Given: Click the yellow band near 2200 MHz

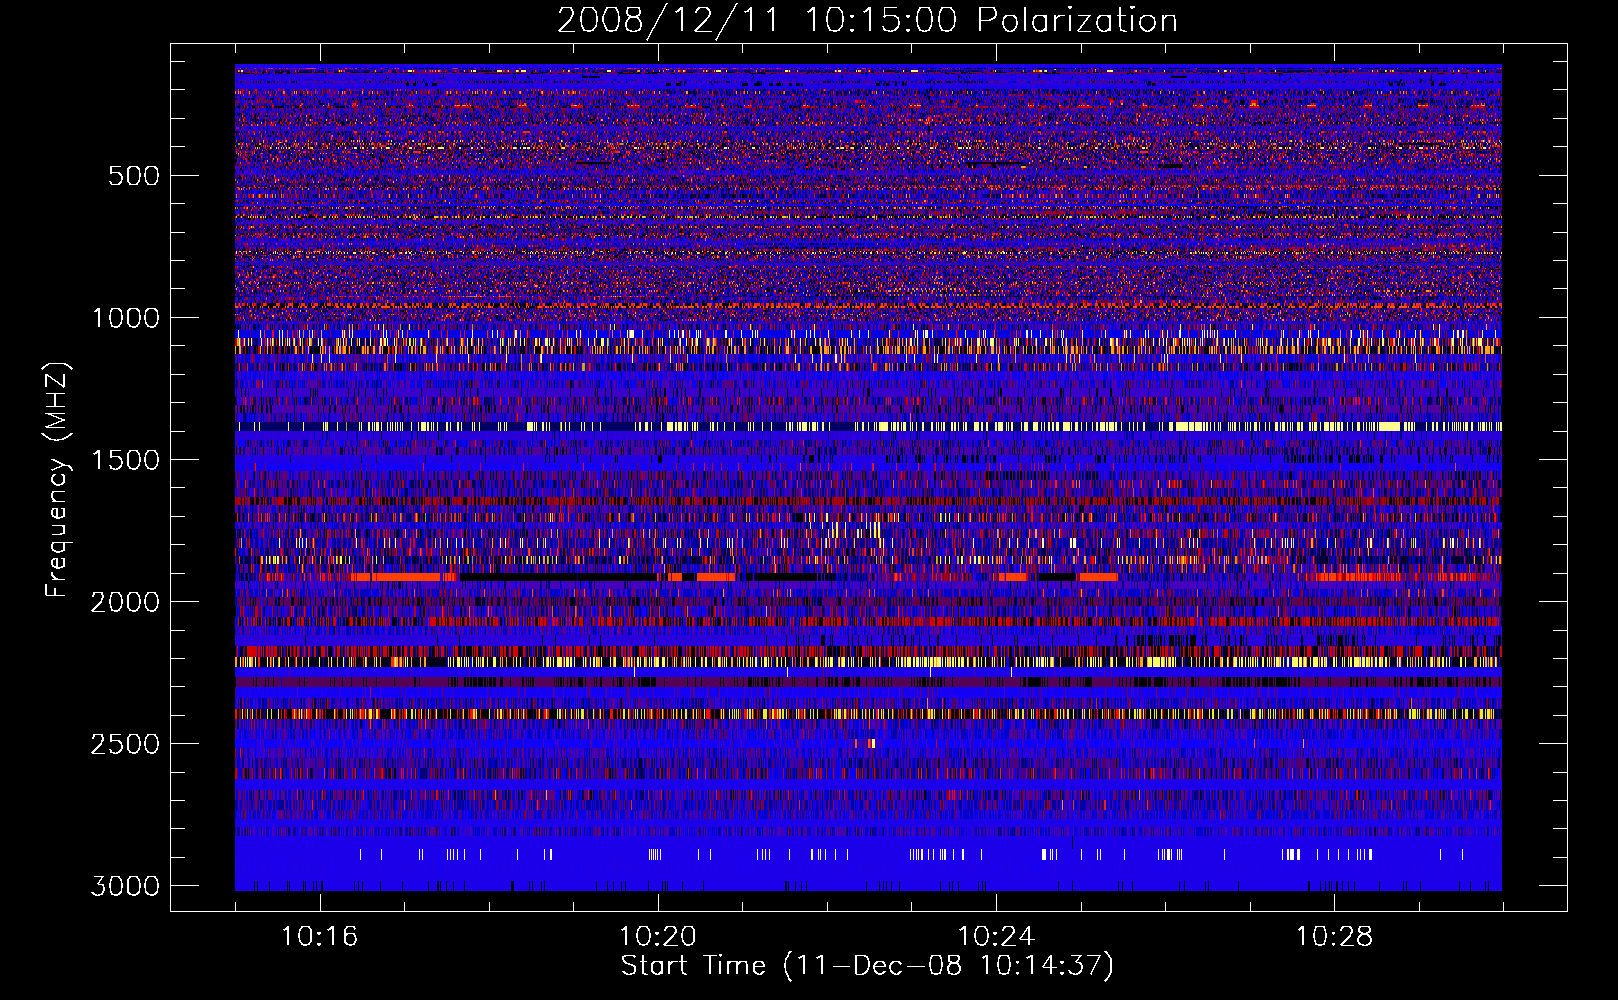Looking at the screenshot, I should [868, 662].
